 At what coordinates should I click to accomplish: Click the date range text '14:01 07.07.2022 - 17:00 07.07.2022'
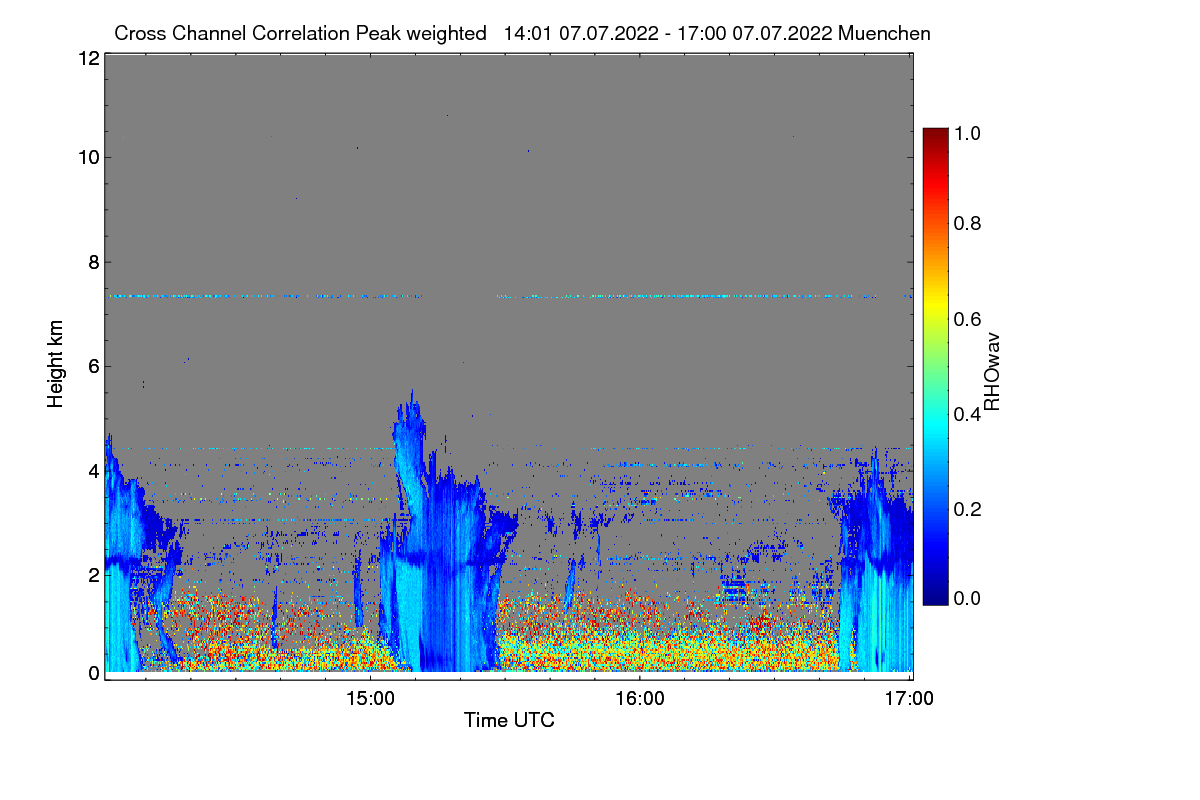[668, 33]
